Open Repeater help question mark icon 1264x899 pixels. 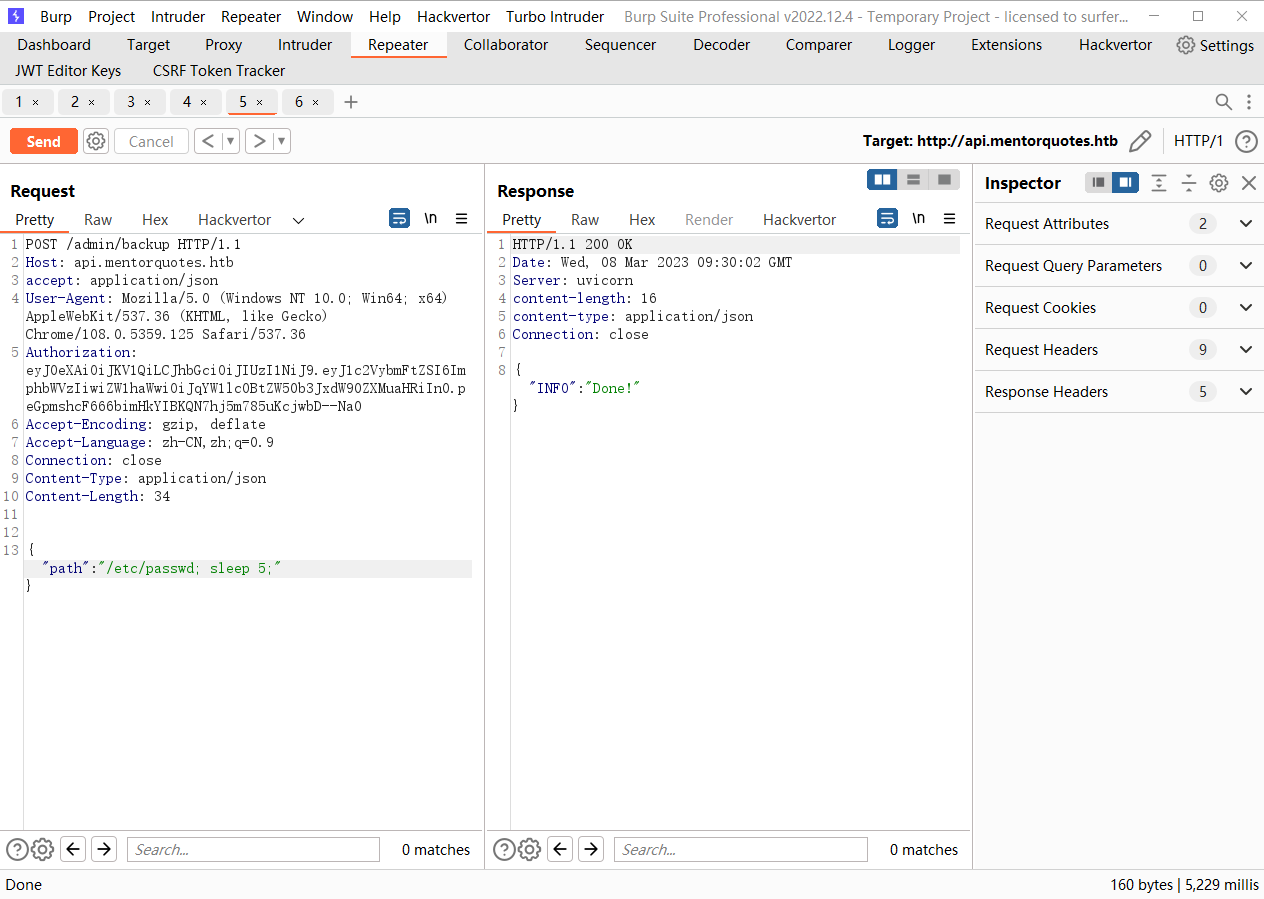pyautogui.click(x=1246, y=141)
